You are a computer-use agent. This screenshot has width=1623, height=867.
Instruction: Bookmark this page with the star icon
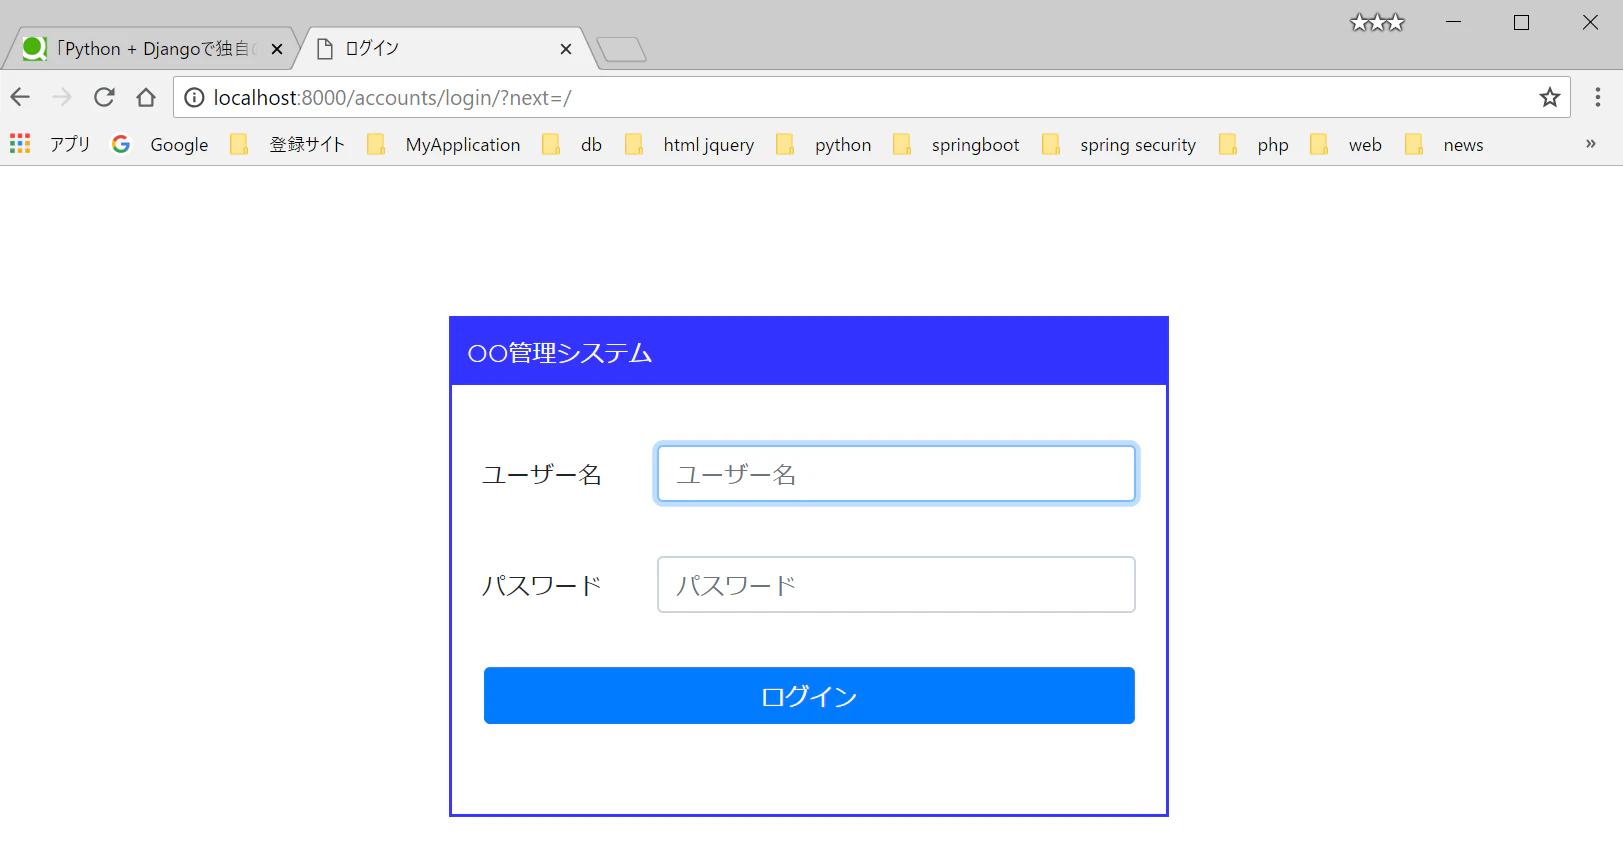click(1550, 97)
